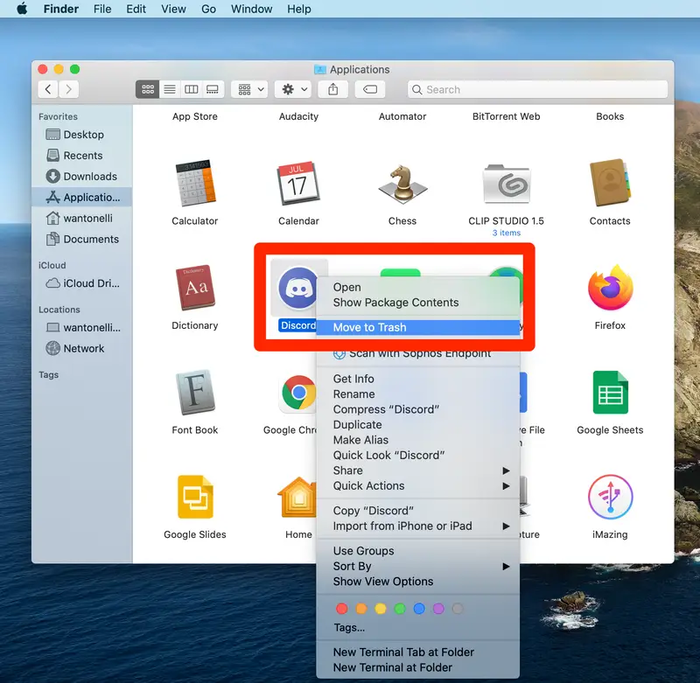Open Desktop in the sidebar

pyautogui.click(x=82, y=134)
